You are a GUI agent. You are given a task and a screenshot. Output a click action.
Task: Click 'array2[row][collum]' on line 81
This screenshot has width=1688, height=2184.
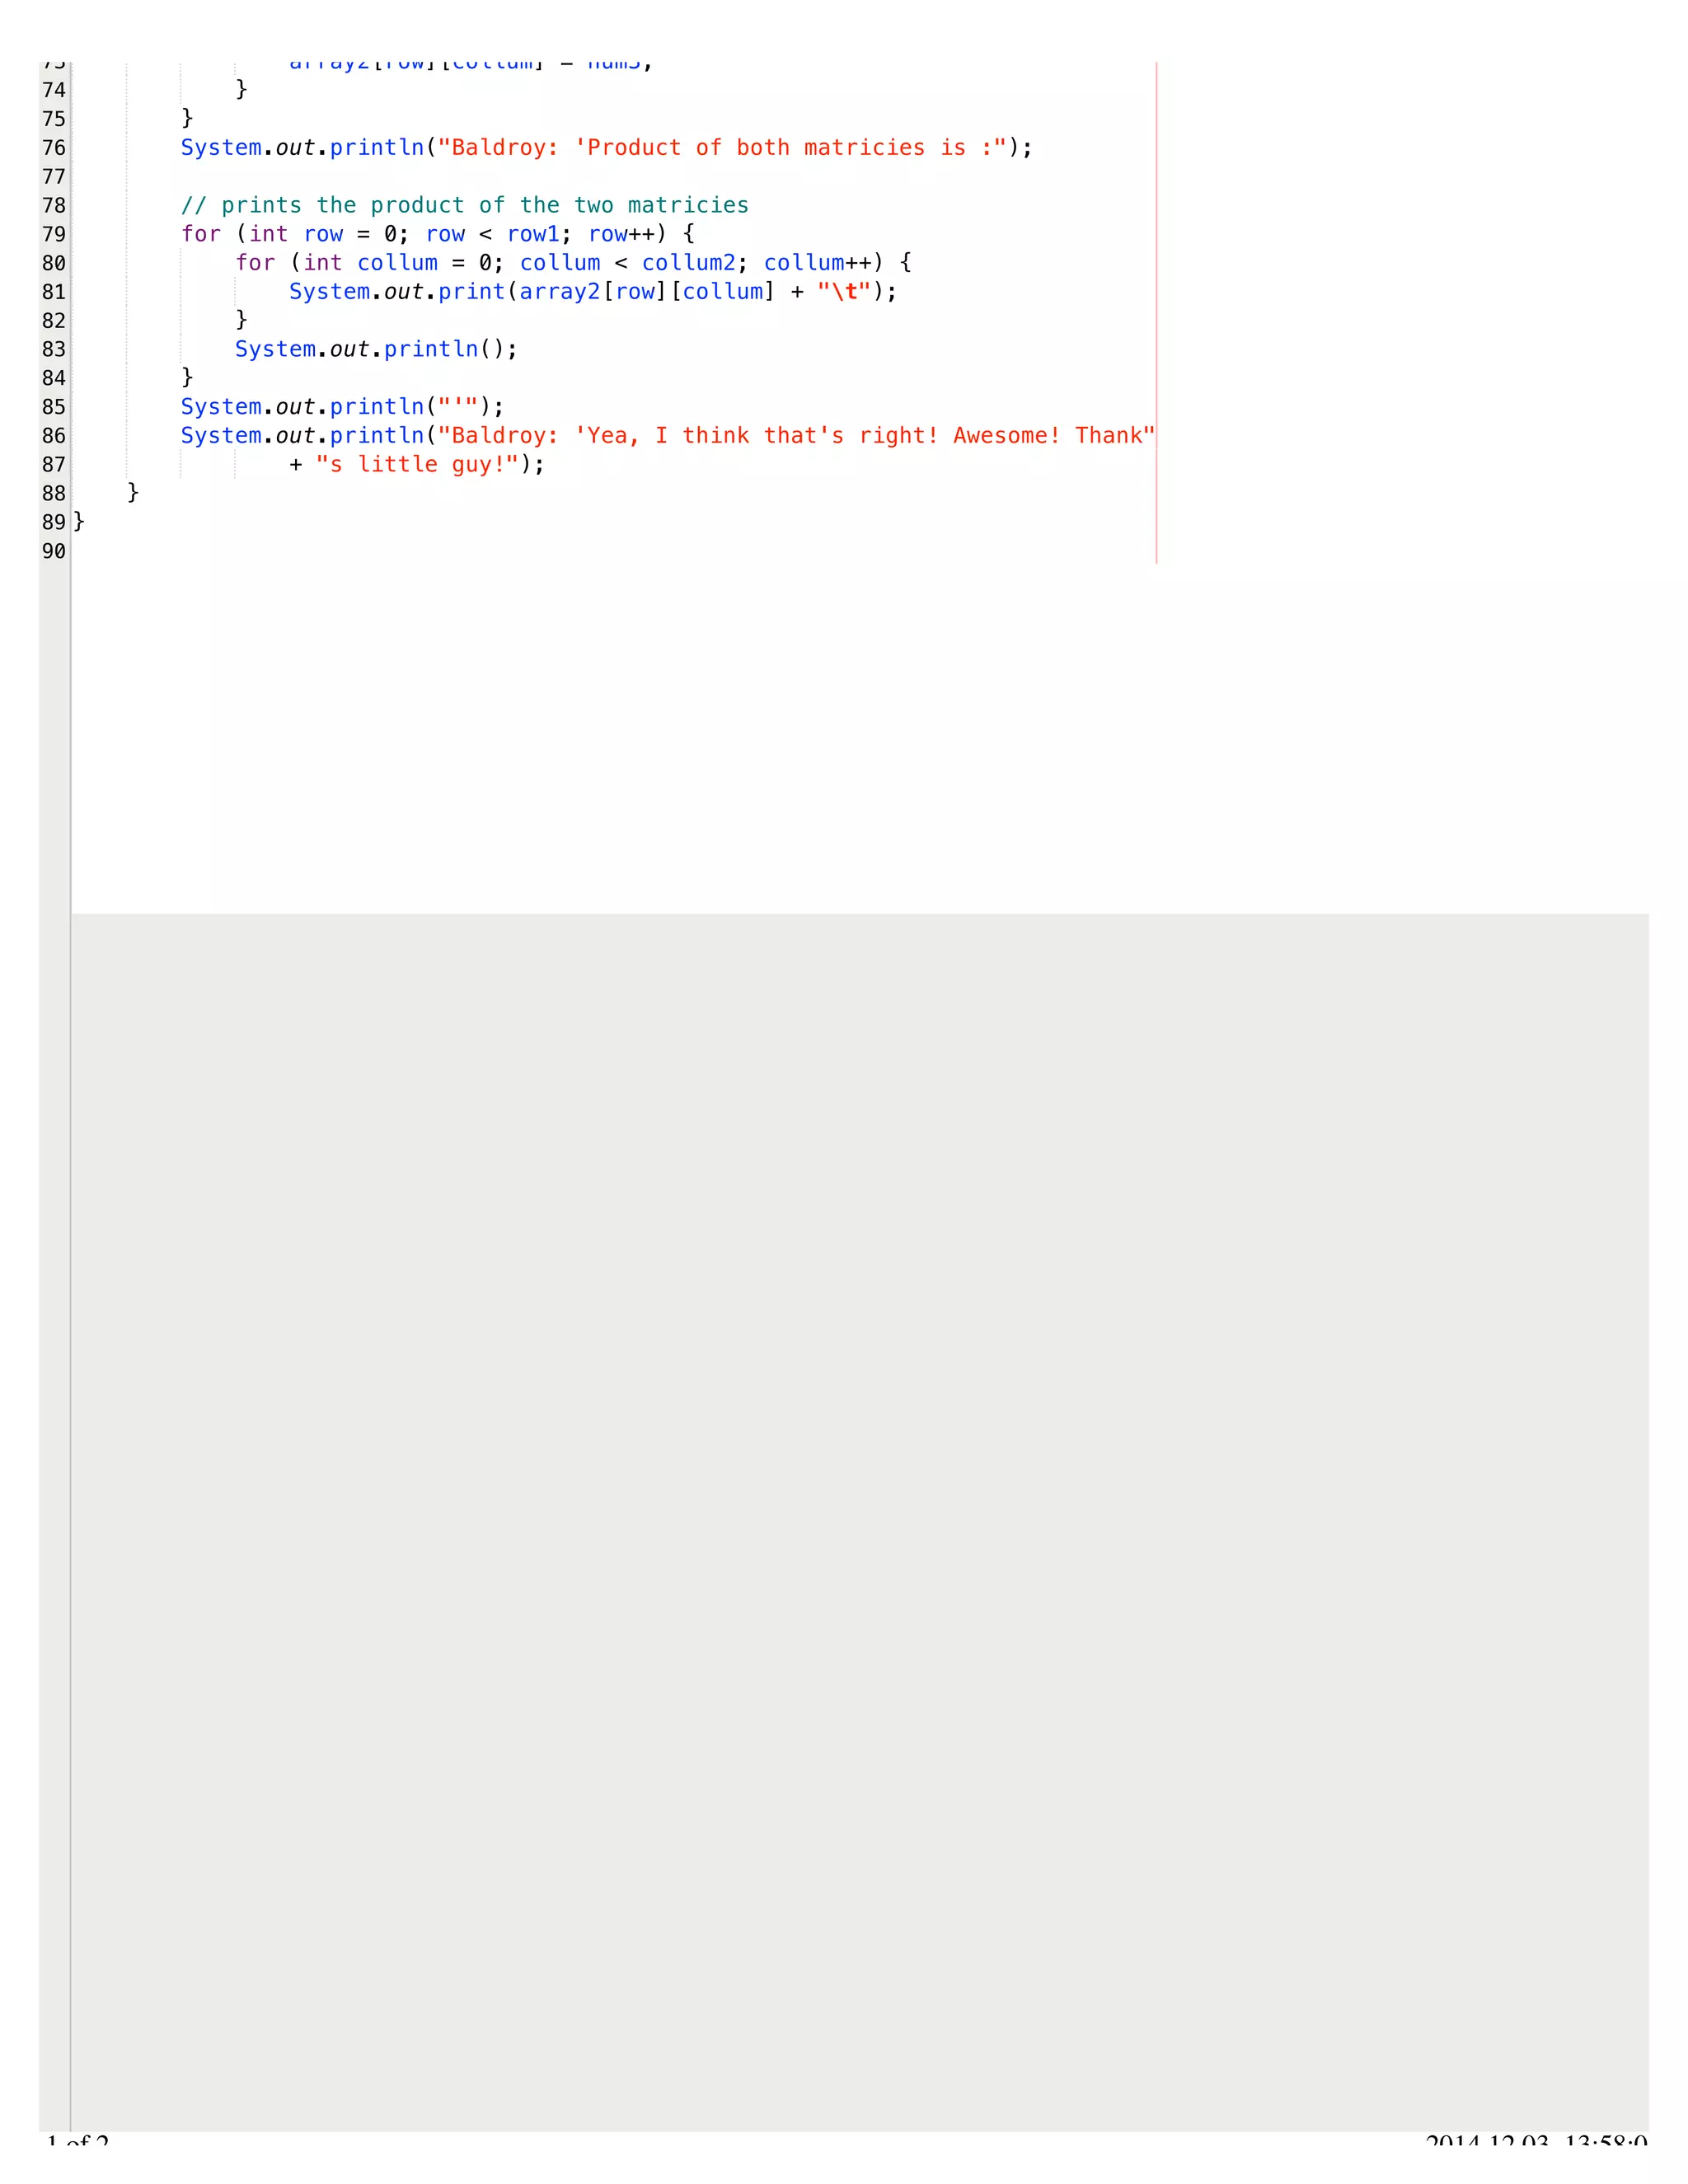click(647, 292)
